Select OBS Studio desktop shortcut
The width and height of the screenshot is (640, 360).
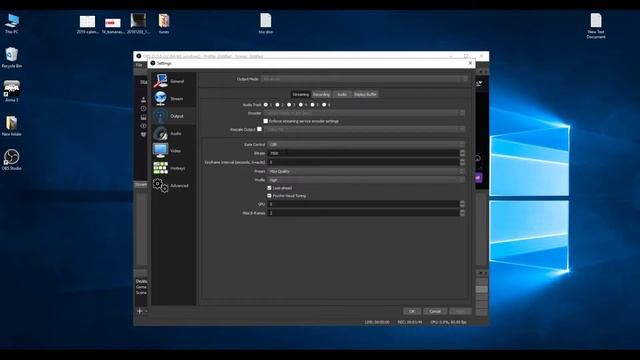12,160
